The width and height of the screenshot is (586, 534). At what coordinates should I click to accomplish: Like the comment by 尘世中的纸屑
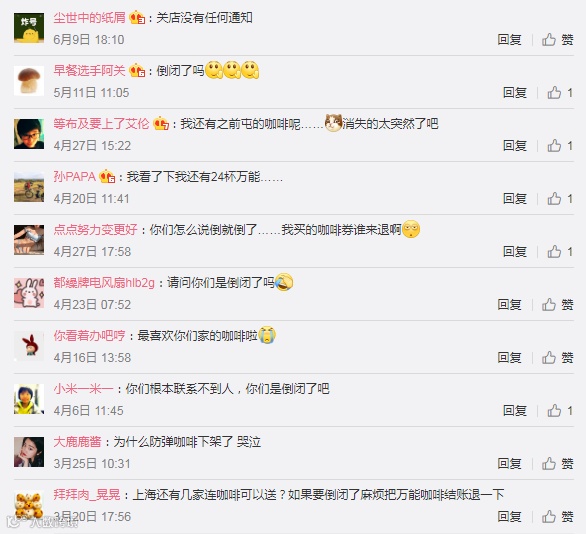557,40
